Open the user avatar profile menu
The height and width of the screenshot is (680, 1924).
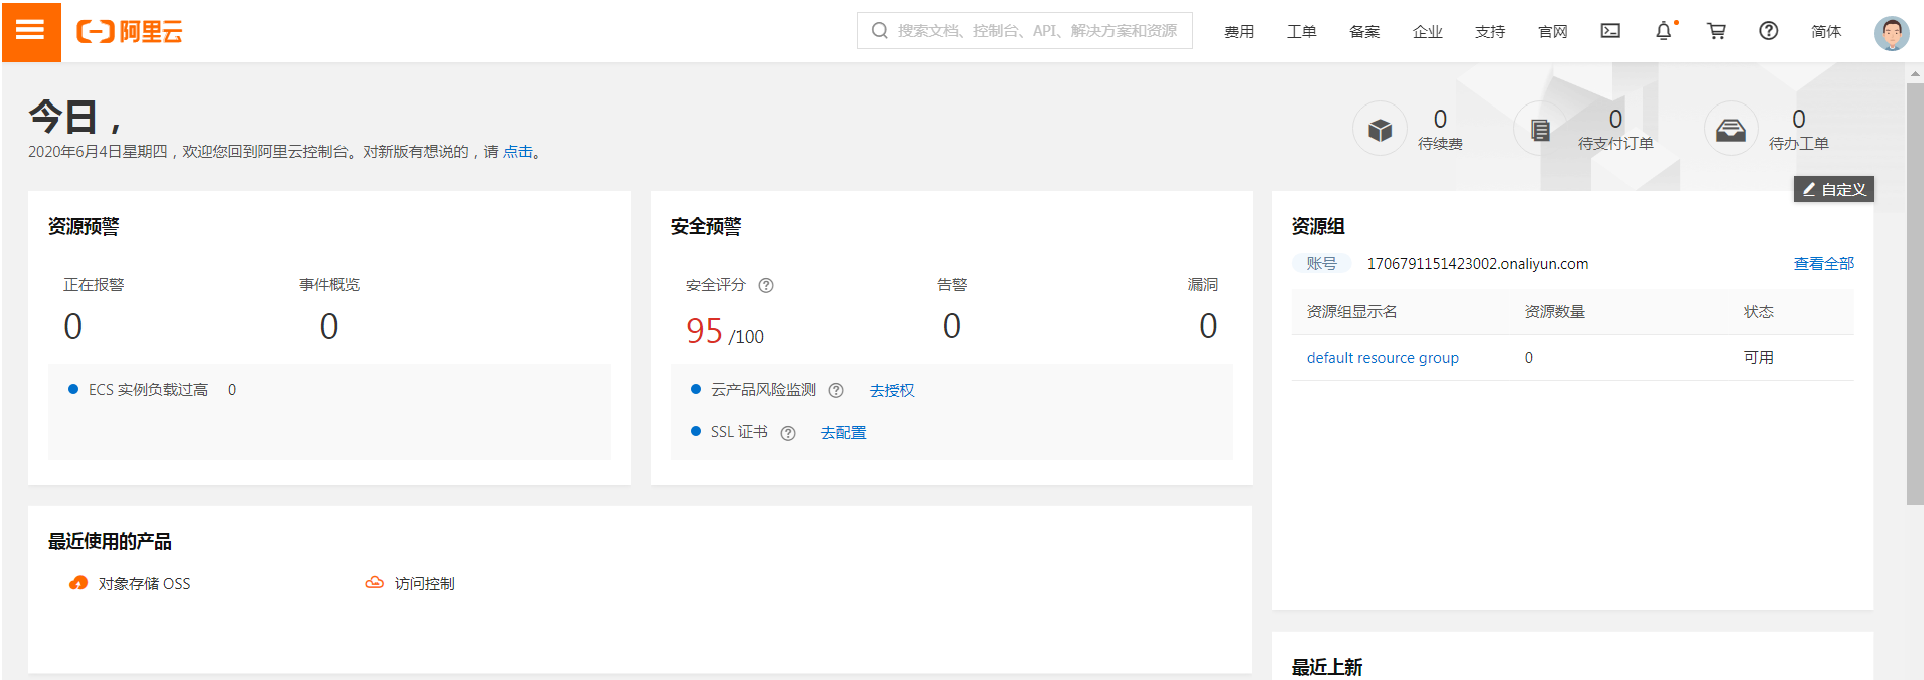1890,32
